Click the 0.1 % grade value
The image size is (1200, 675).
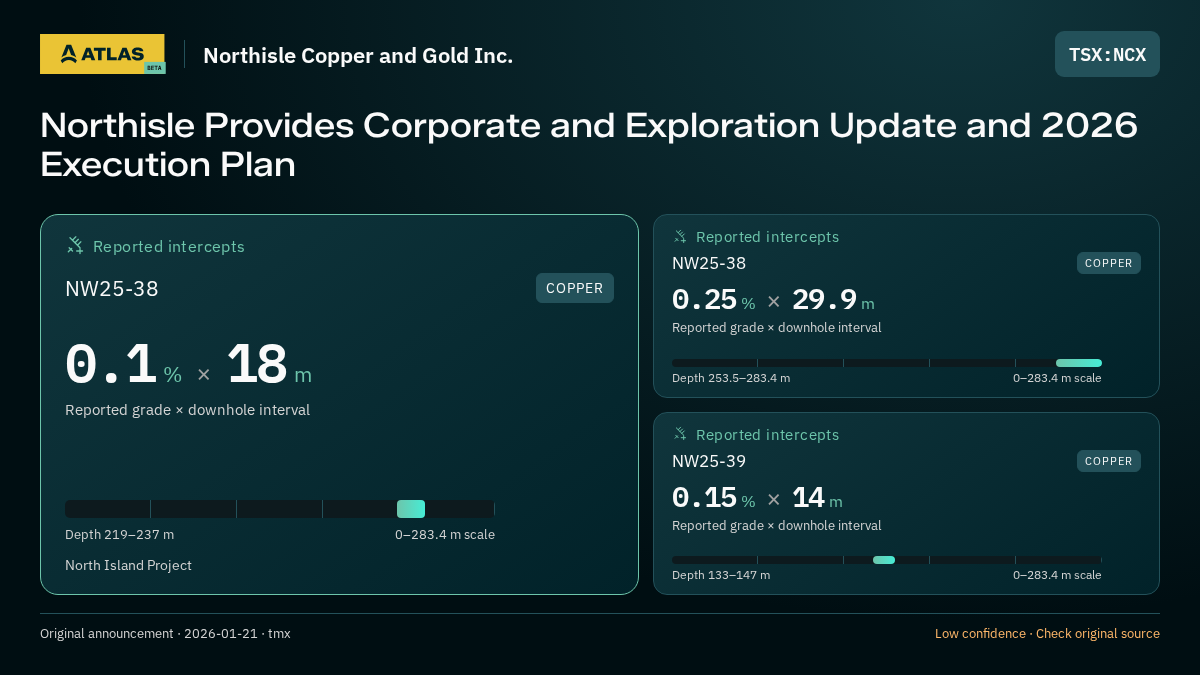pos(124,366)
